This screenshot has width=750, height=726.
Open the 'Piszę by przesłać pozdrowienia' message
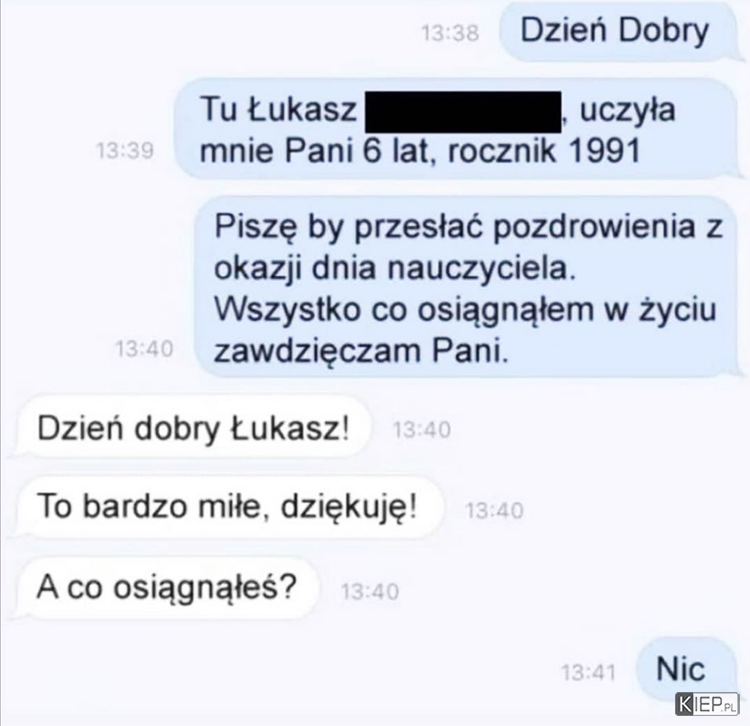466,287
